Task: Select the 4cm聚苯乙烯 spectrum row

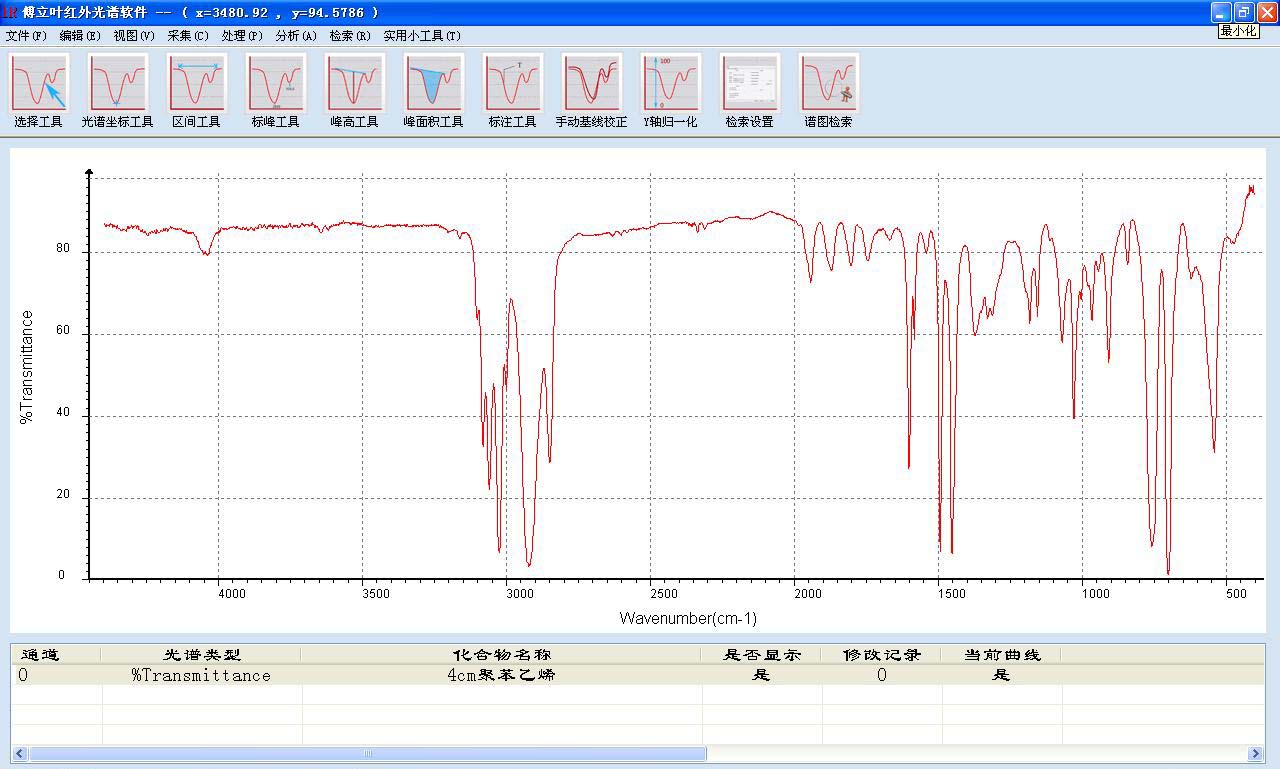Action: [501, 675]
